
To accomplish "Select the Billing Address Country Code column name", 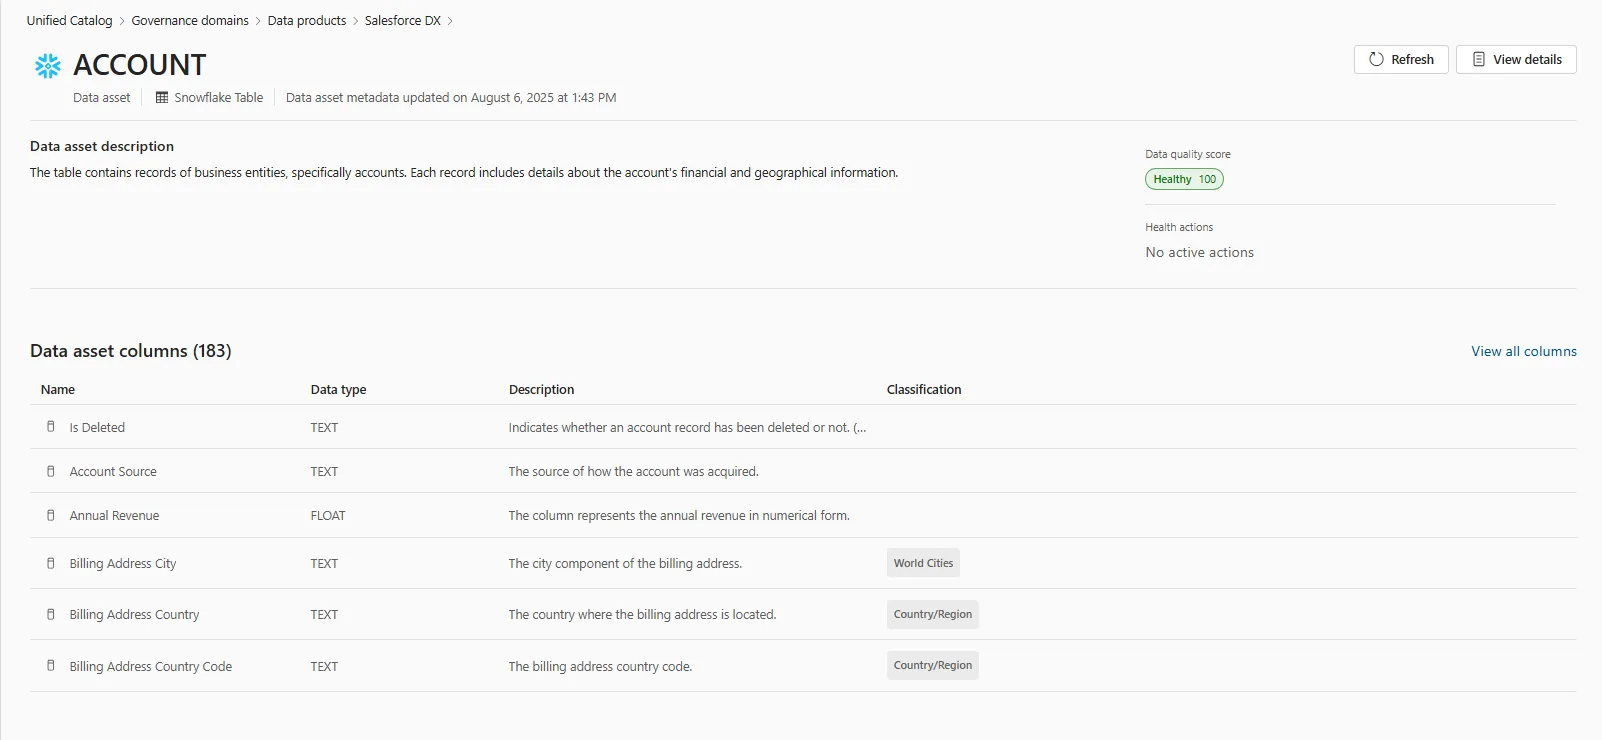I will pos(151,666).
